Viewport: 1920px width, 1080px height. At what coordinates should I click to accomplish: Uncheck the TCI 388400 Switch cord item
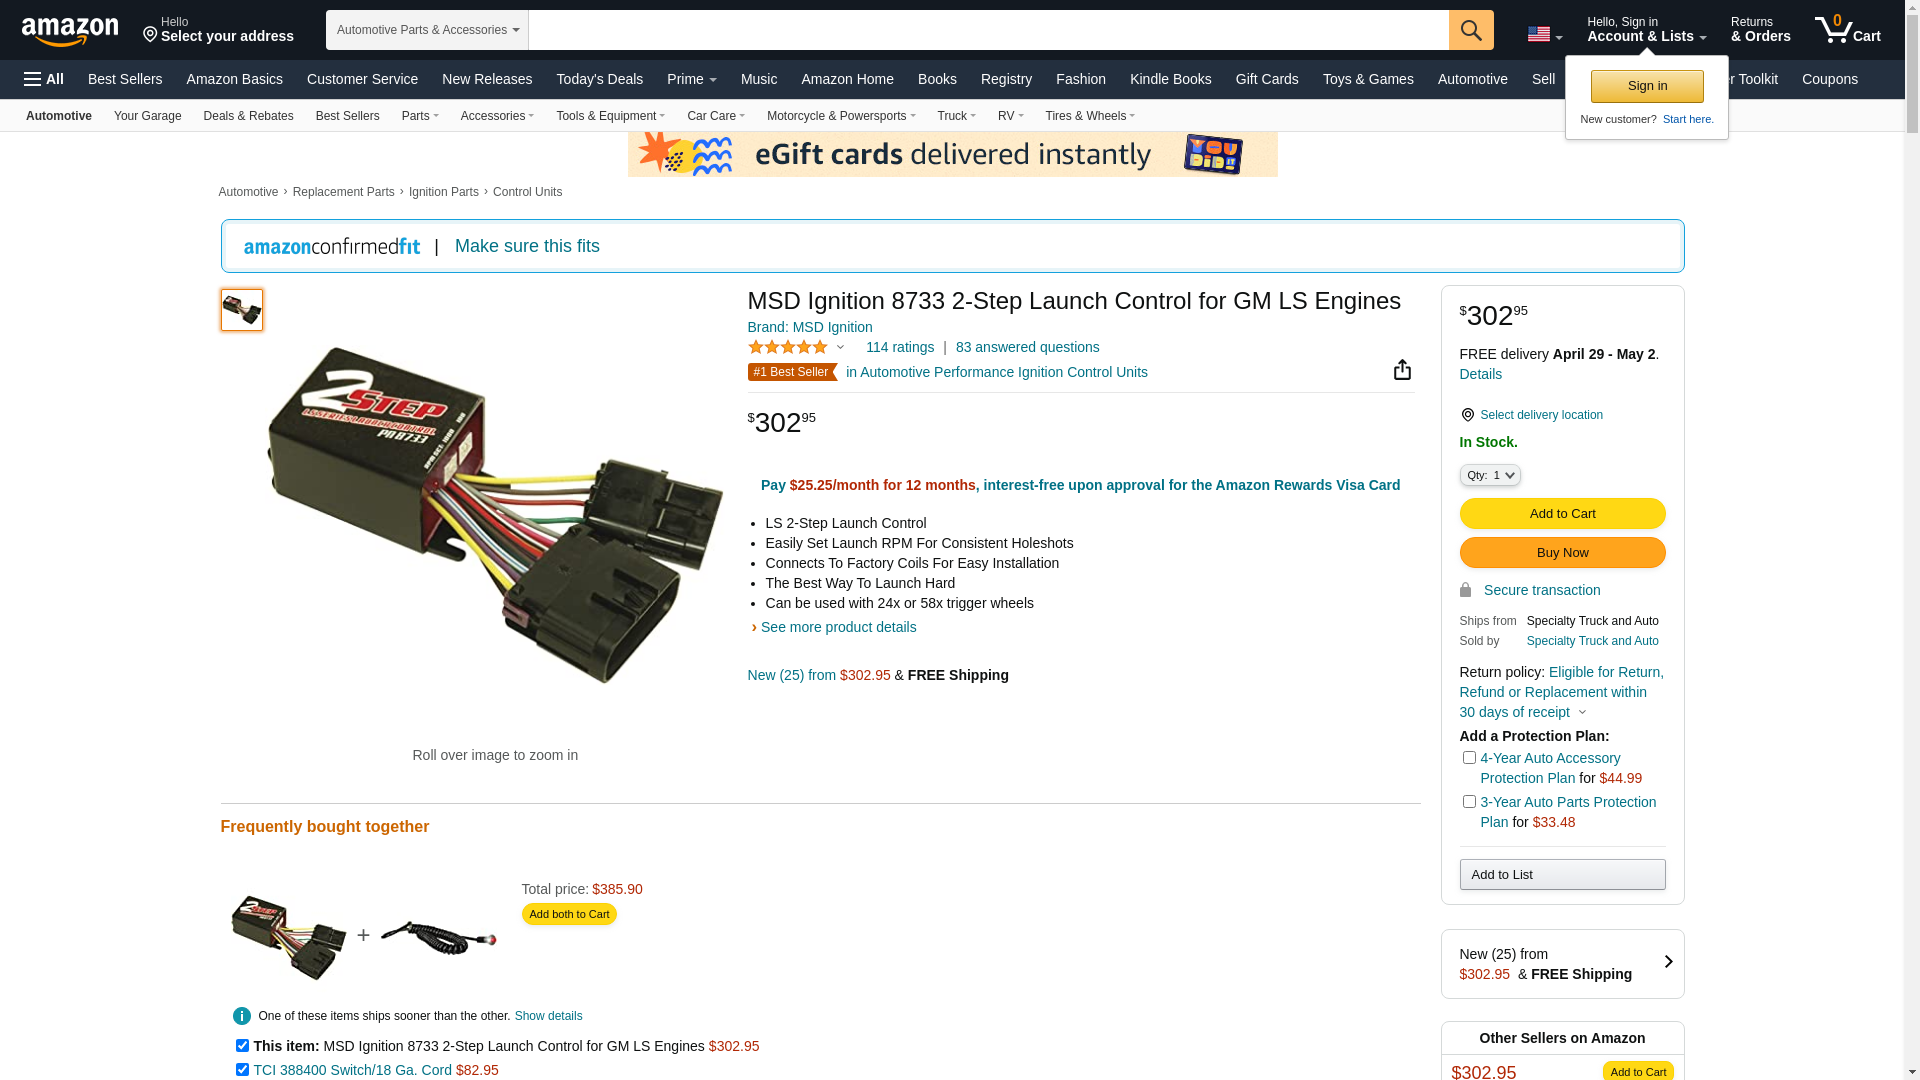(x=242, y=1069)
